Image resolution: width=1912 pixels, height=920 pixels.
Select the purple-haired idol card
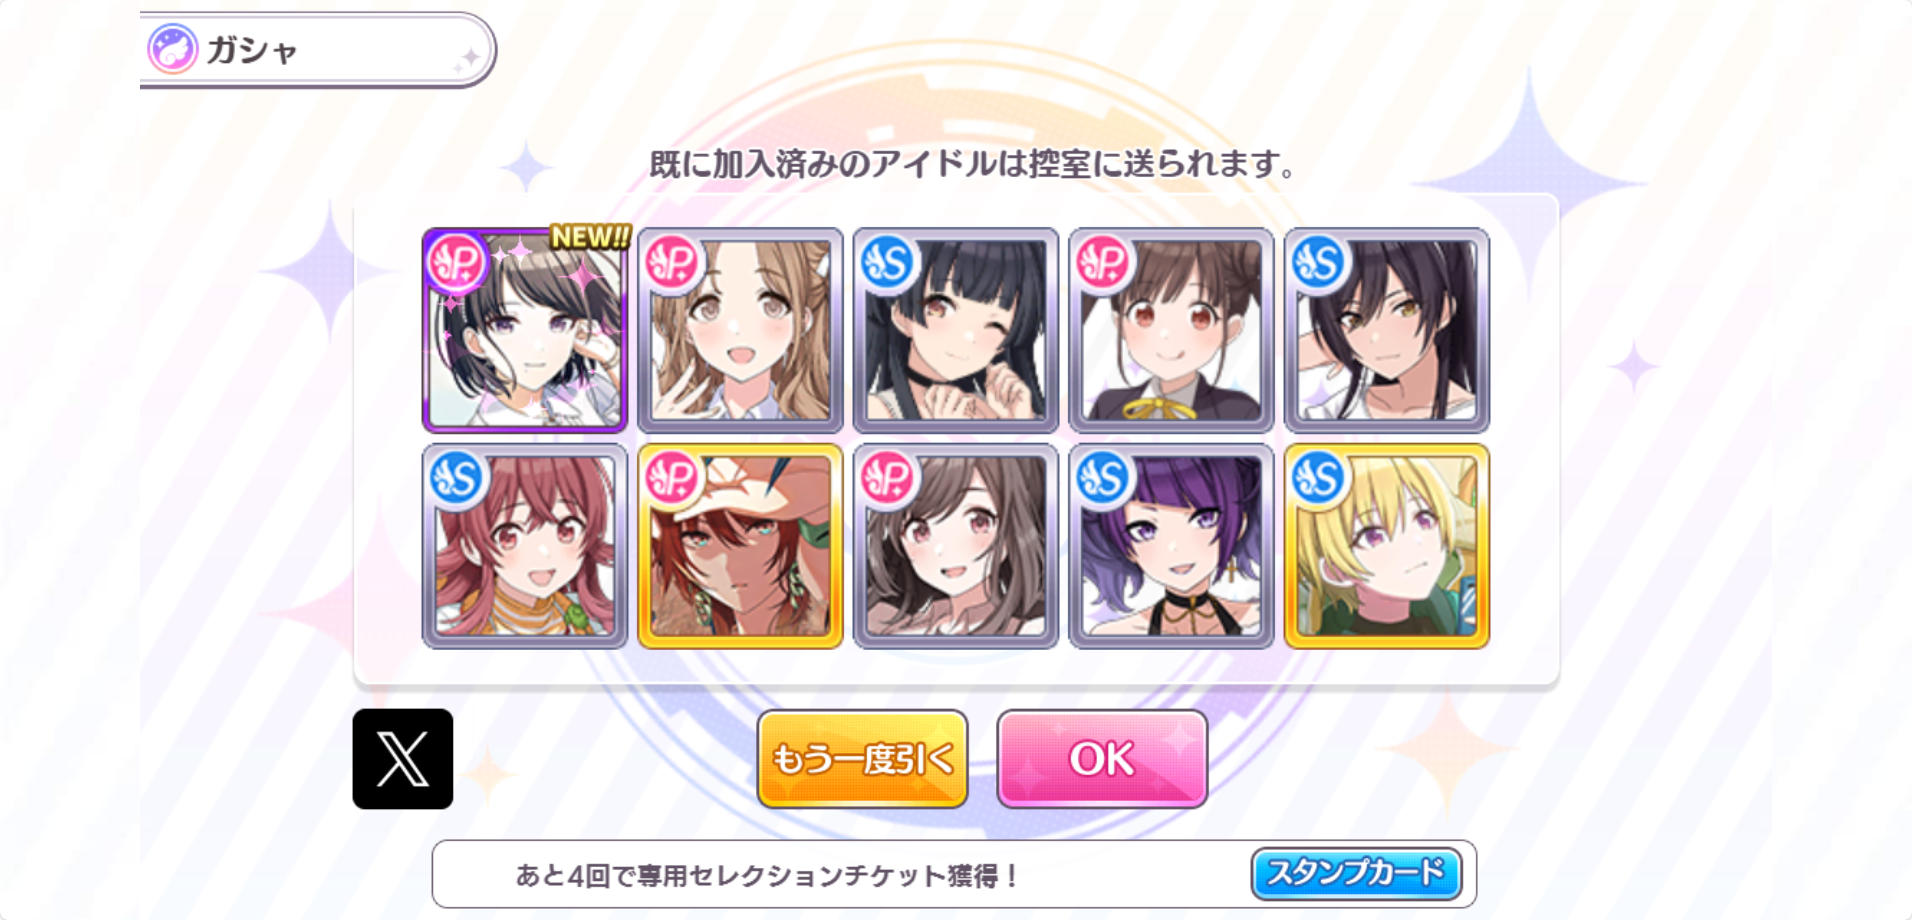(x=1171, y=546)
